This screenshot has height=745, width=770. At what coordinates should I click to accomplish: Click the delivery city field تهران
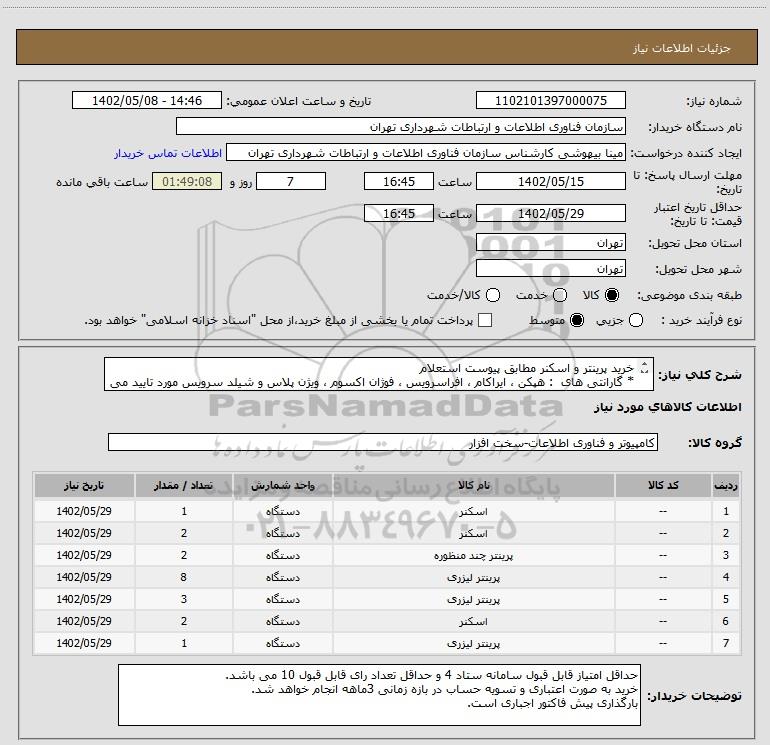tap(550, 269)
